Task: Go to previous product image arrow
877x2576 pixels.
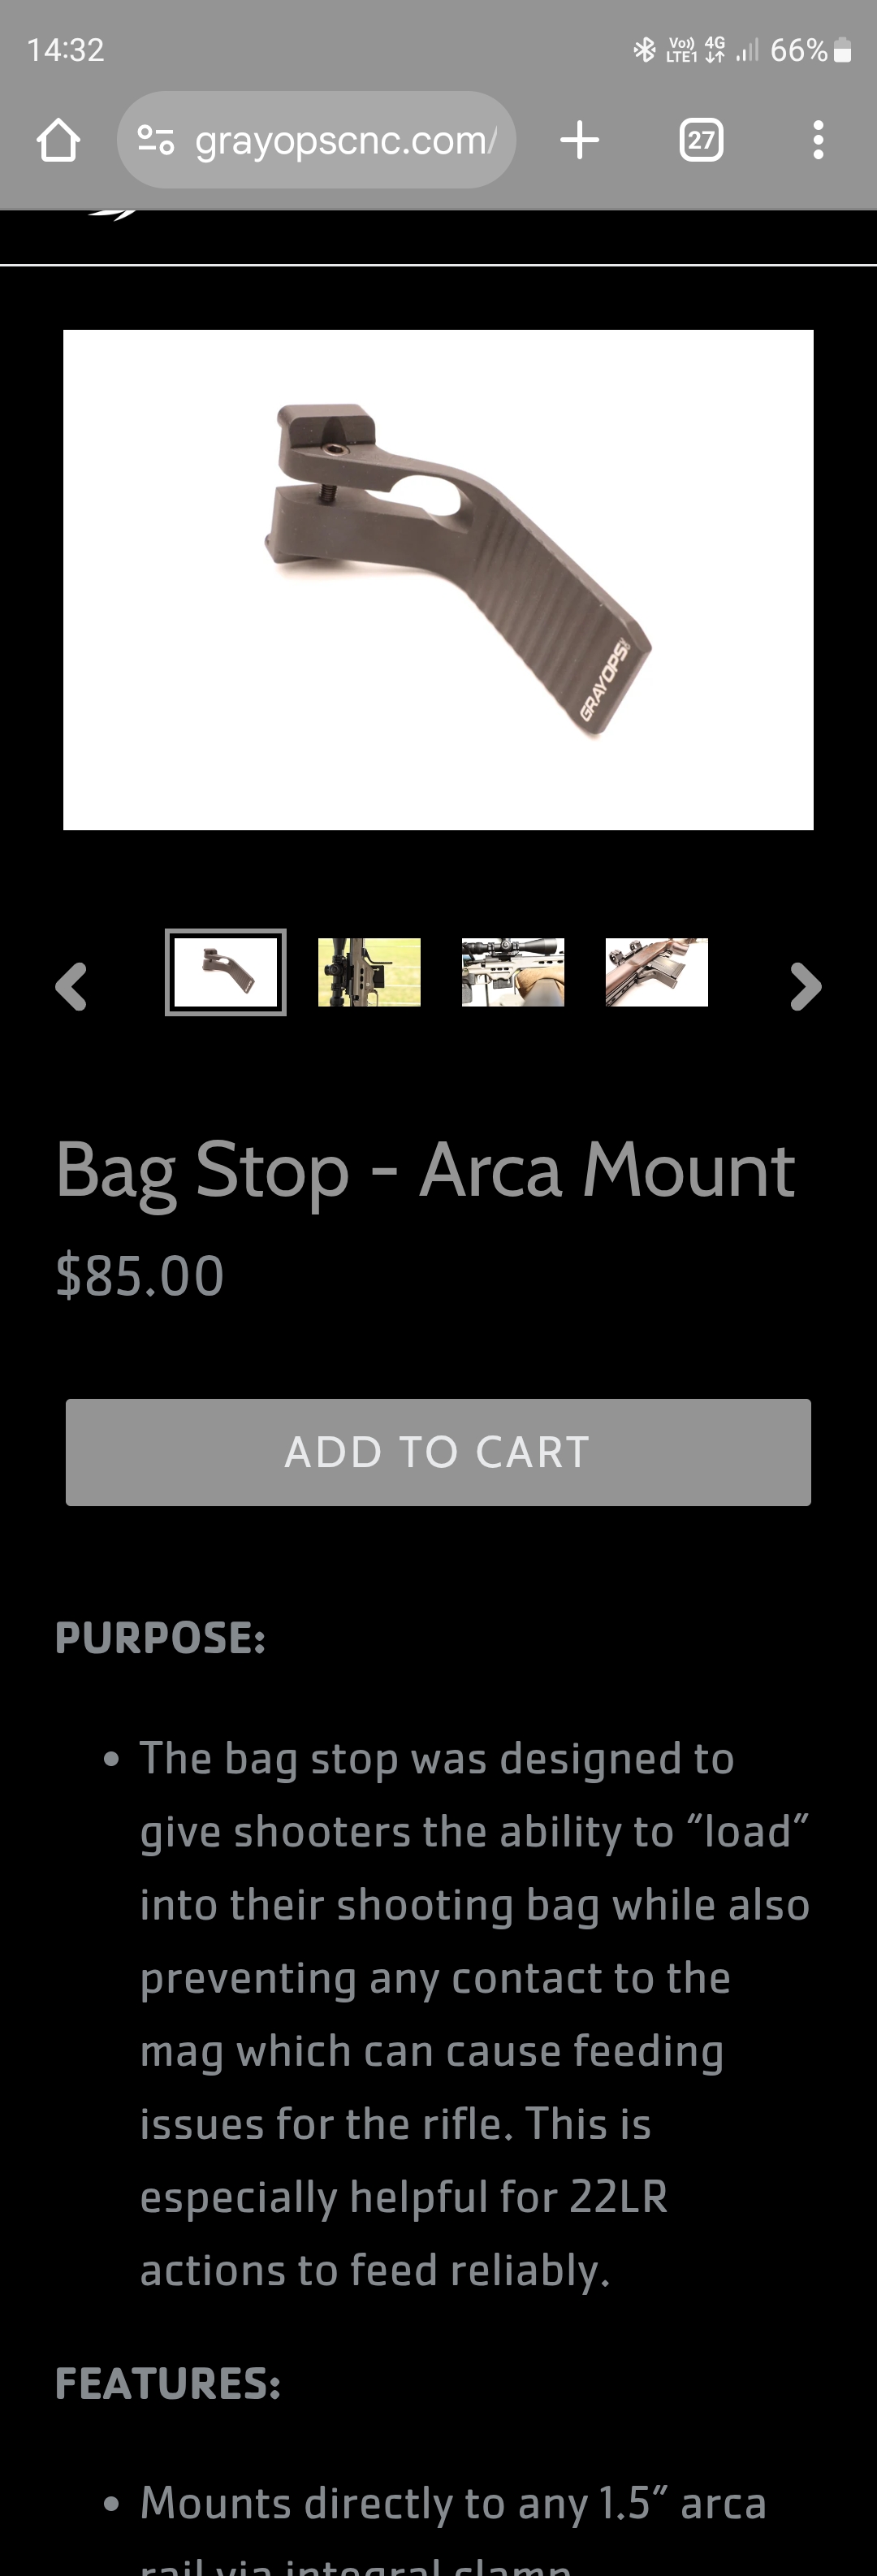Action: point(71,987)
